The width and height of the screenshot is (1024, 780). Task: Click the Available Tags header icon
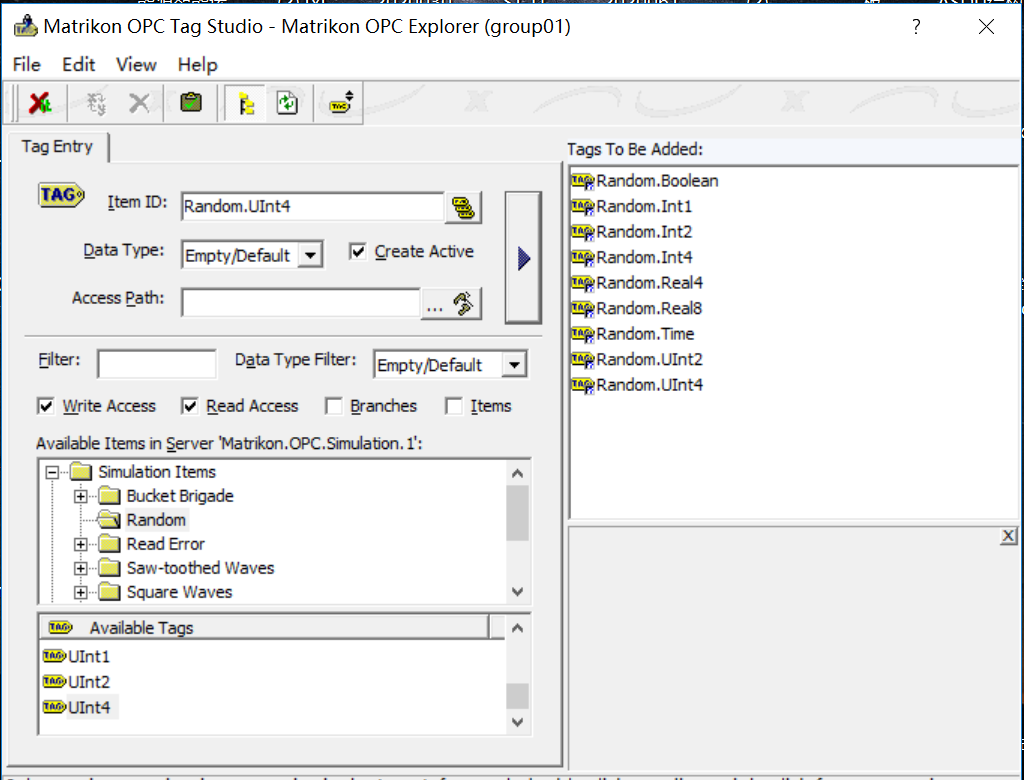pyautogui.click(x=60, y=627)
